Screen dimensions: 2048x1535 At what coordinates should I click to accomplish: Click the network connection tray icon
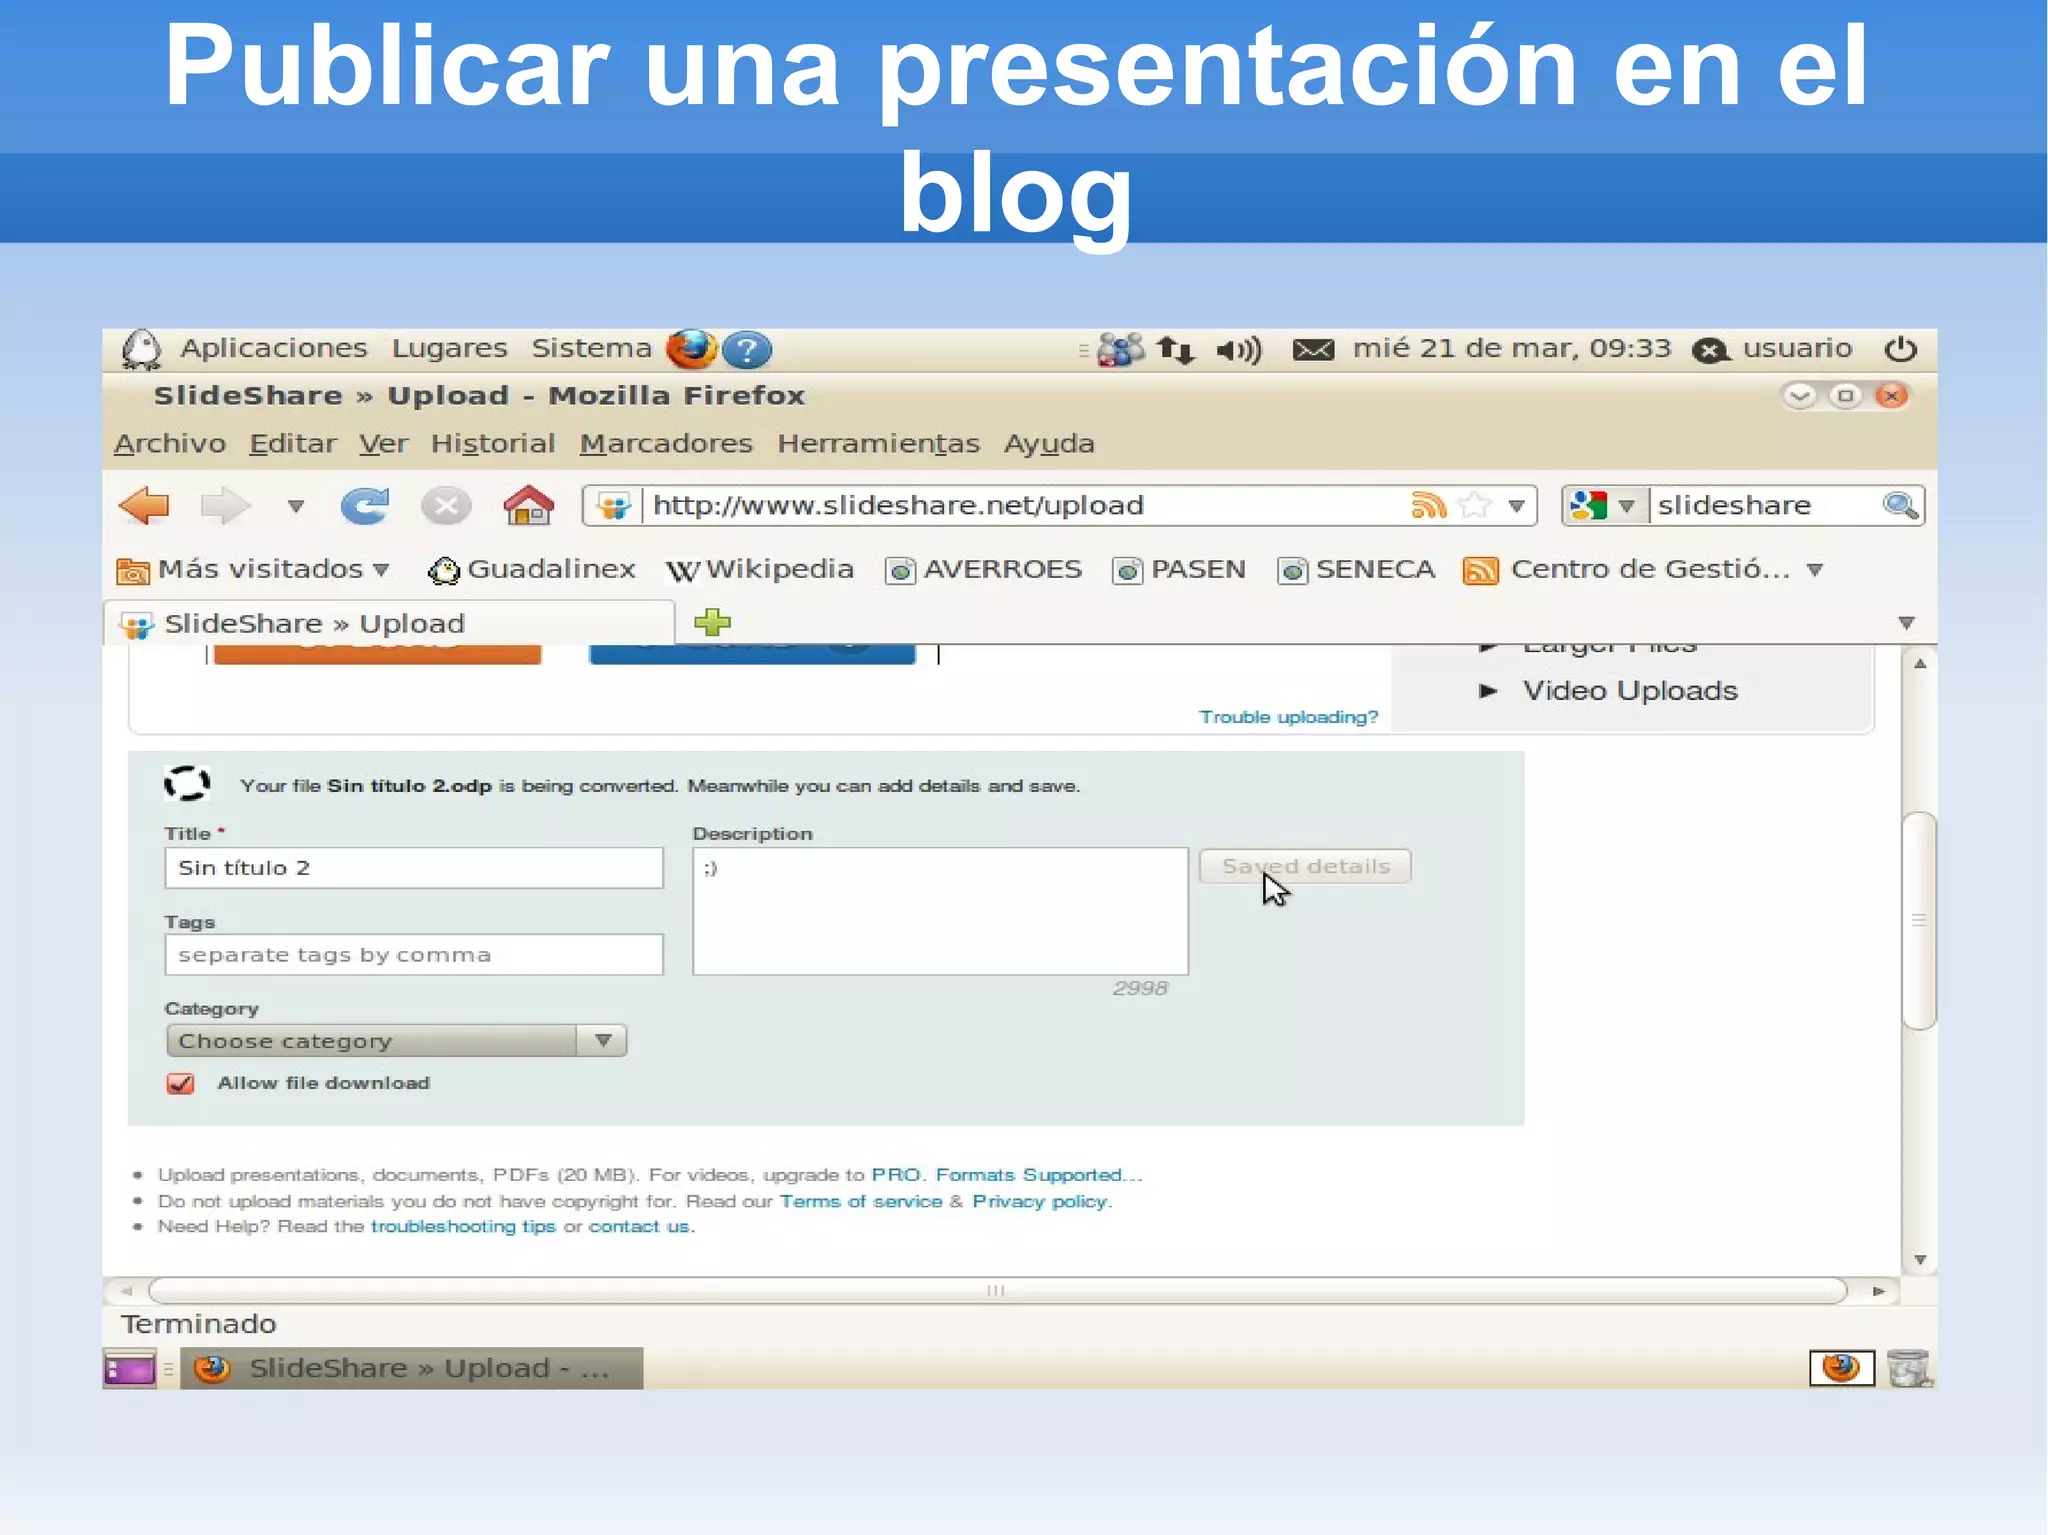(x=1176, y=350)
